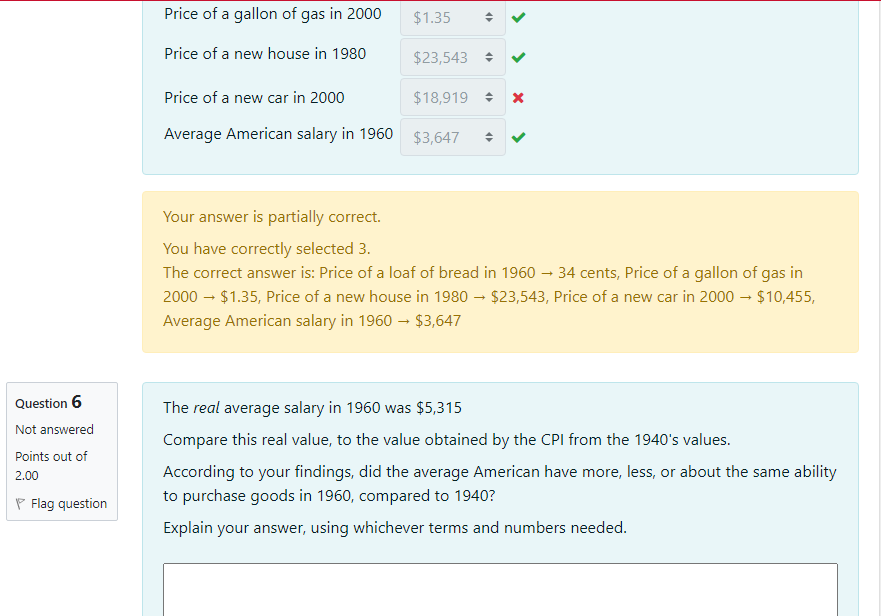Click 'Price of a new house in 1980' label

(265, 54)
